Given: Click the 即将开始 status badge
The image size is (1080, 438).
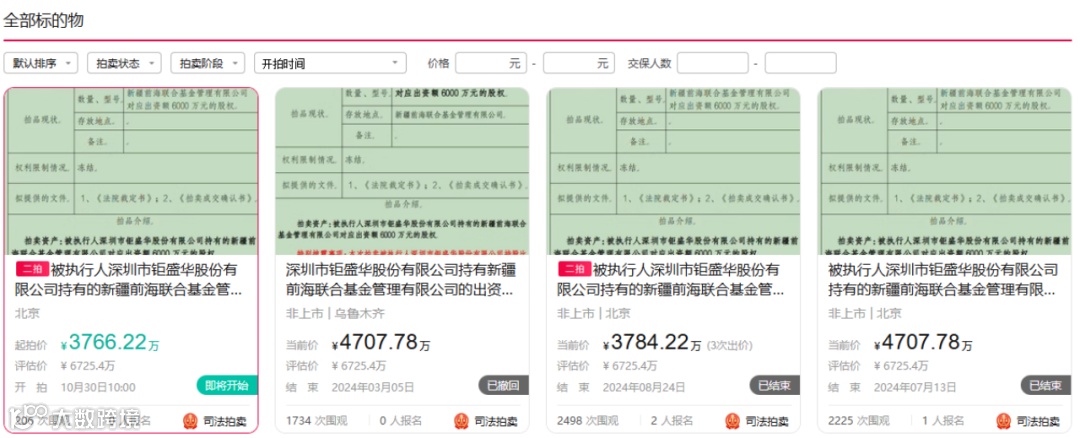Looking at the screenshot, I should 227,385.
